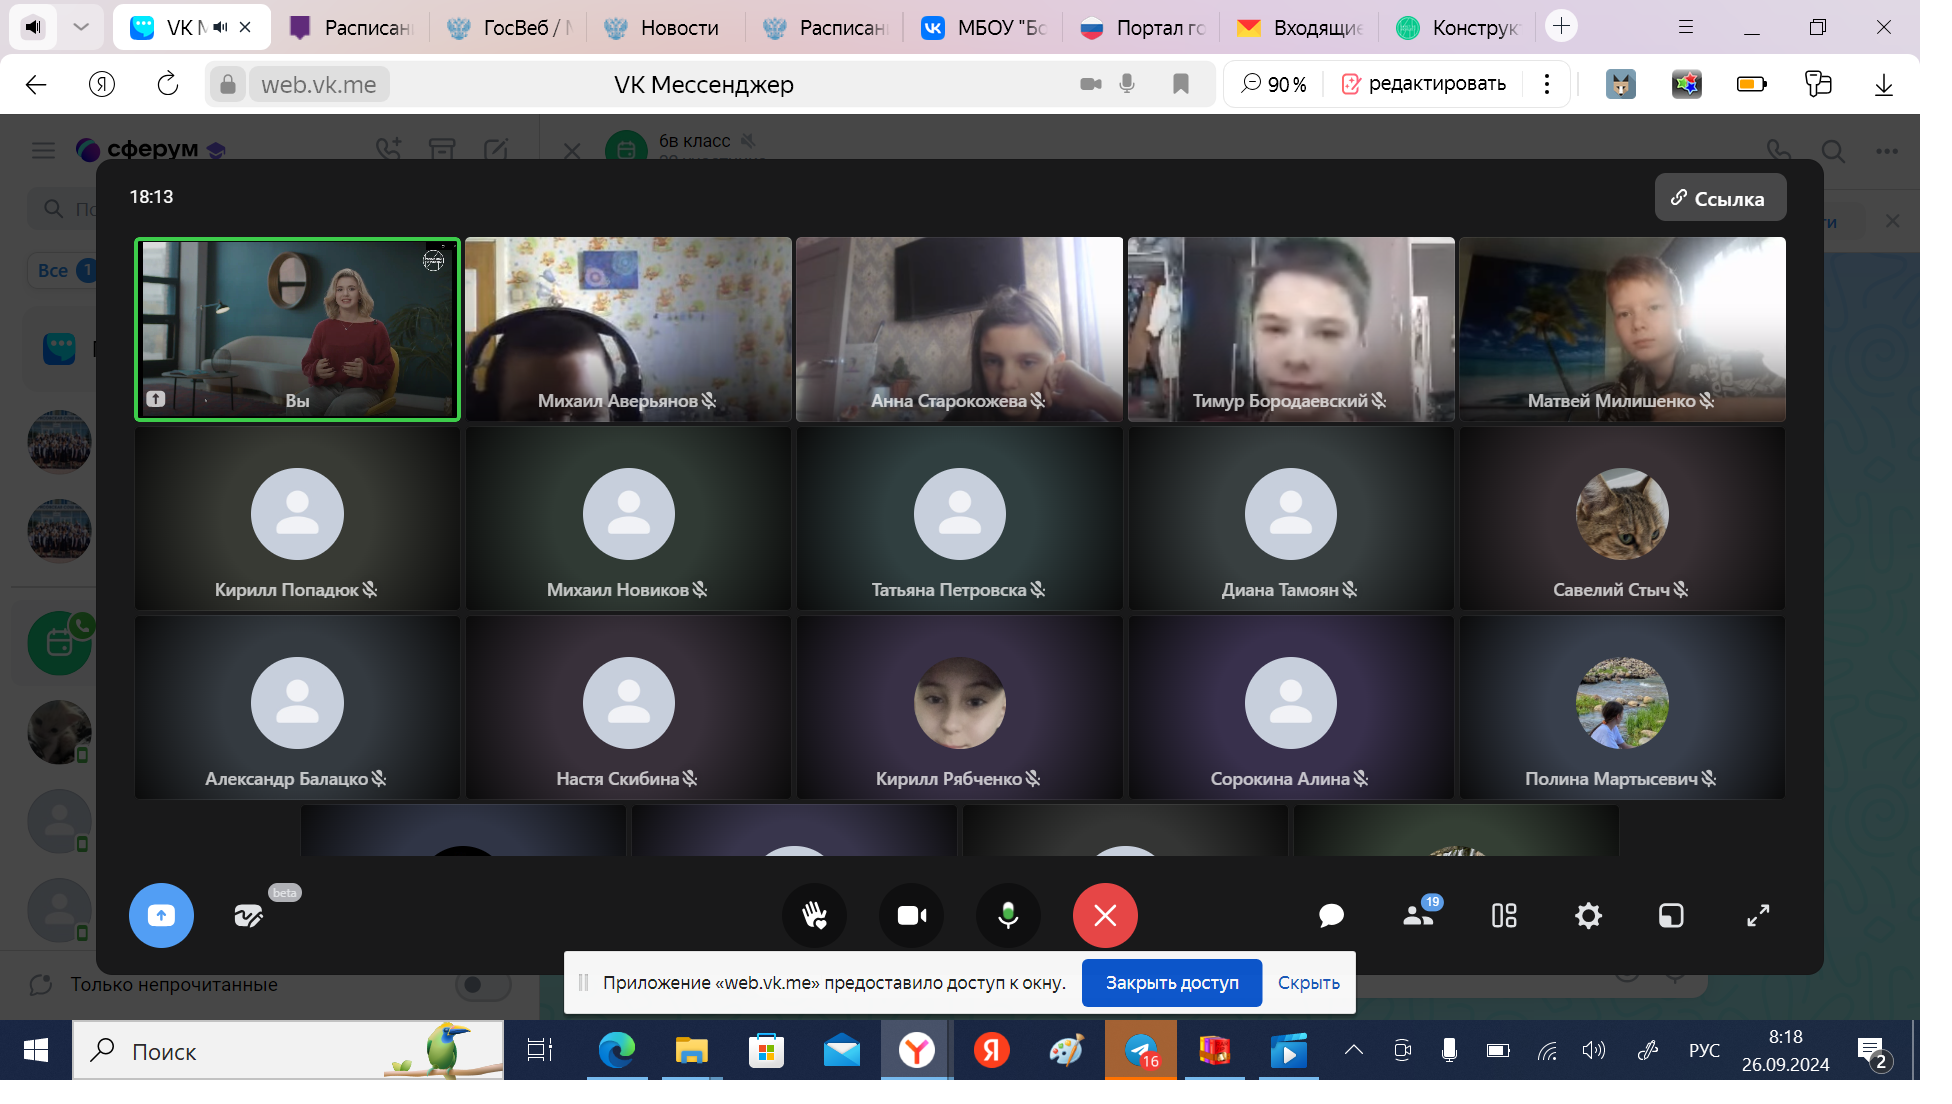Select Тимур Бородаевский video tile
Viewport: 1952px width, 1104px height.
1291,329
